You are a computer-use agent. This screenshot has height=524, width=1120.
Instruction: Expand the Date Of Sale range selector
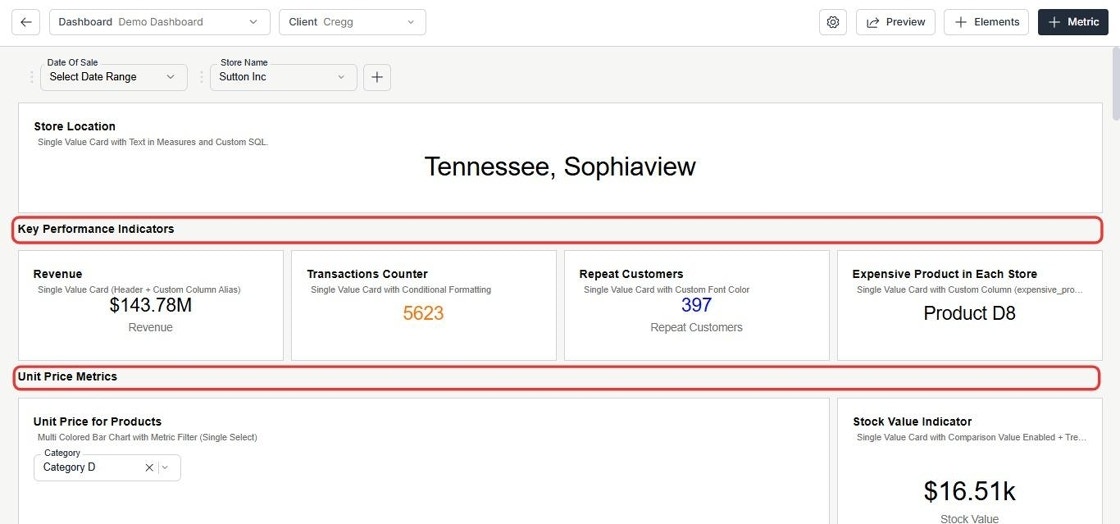114,77
